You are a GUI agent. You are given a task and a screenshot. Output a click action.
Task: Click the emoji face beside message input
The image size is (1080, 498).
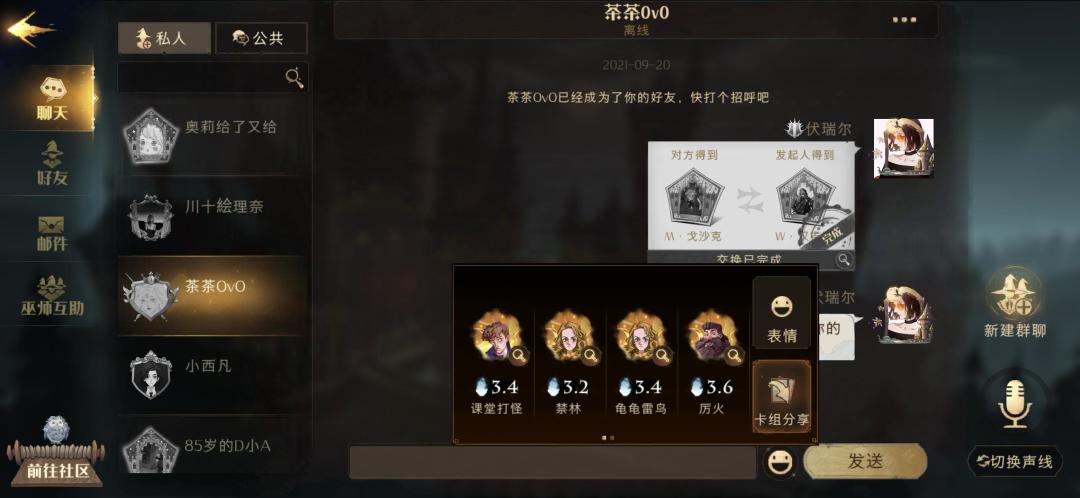point(780,461)
